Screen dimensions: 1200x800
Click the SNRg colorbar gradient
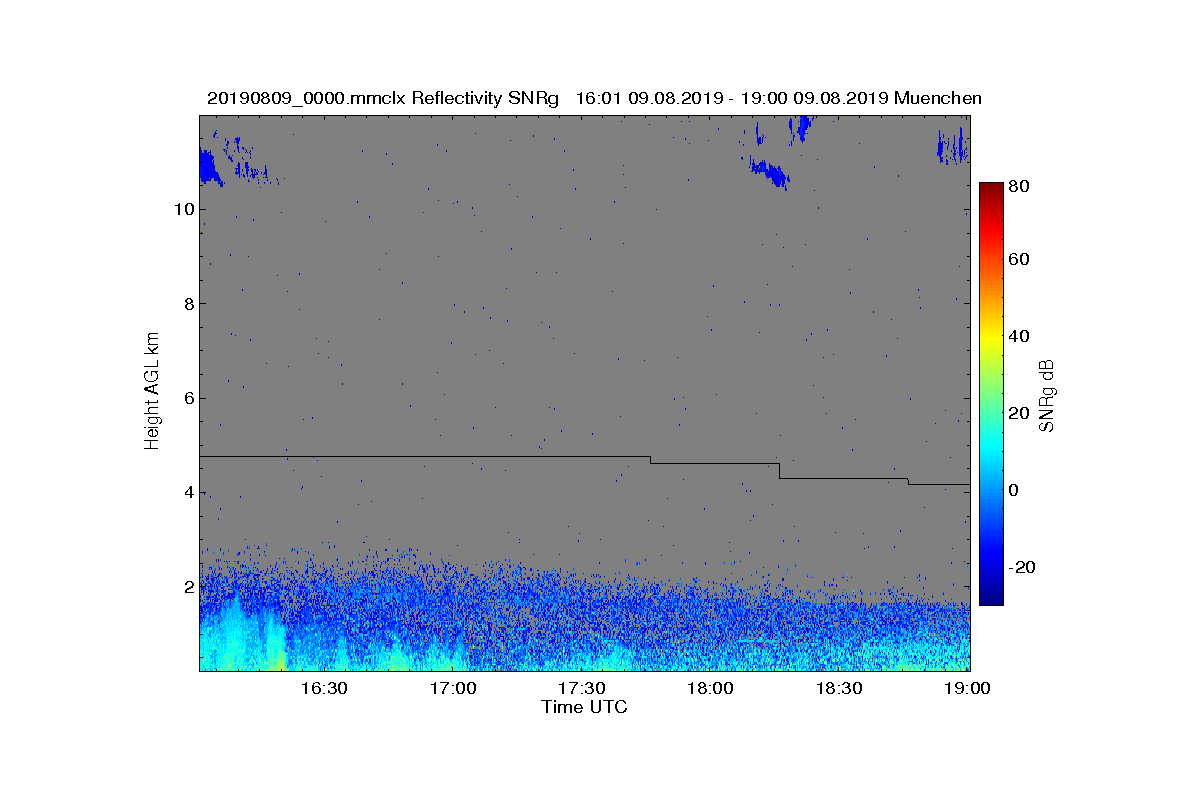[x=991, y=394]
